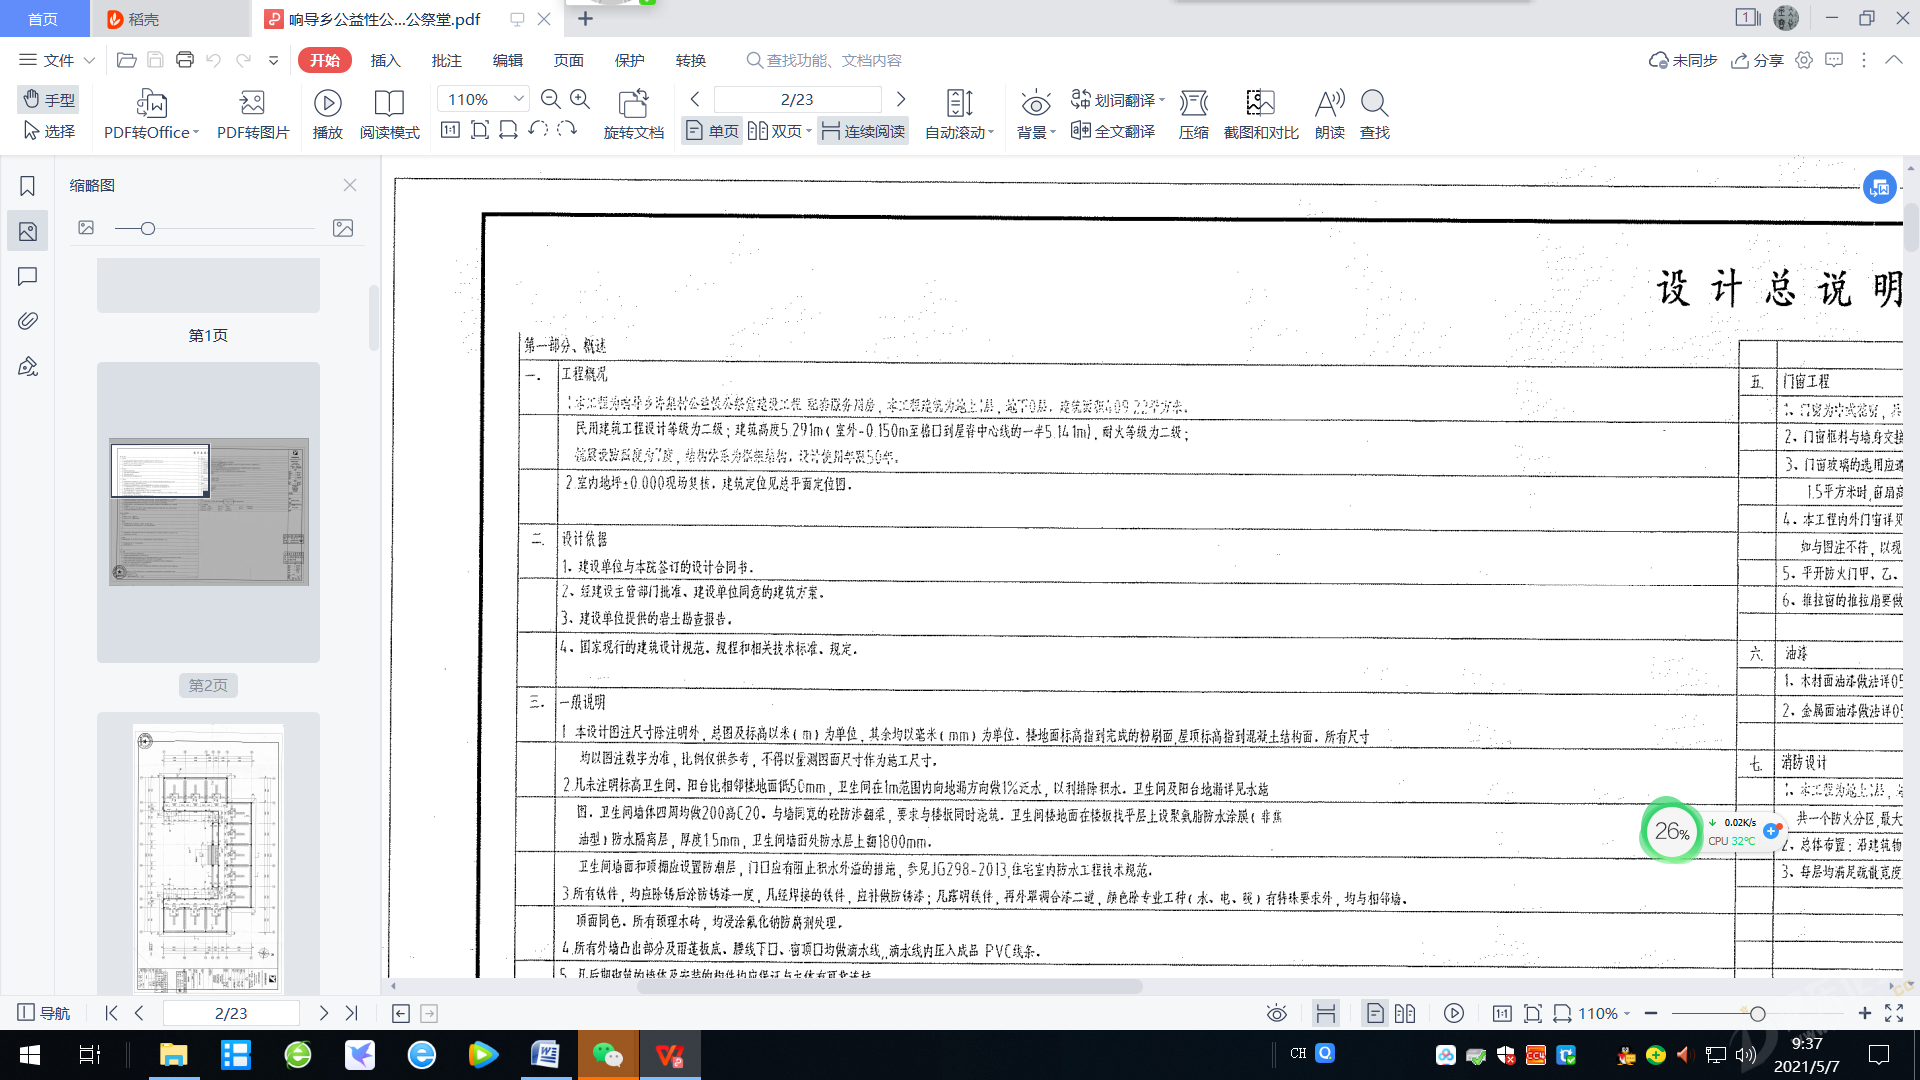Screen dimensions: 1920x1080
Task: Toggle single page icon in status bar
Action: coord(1375,1013)
